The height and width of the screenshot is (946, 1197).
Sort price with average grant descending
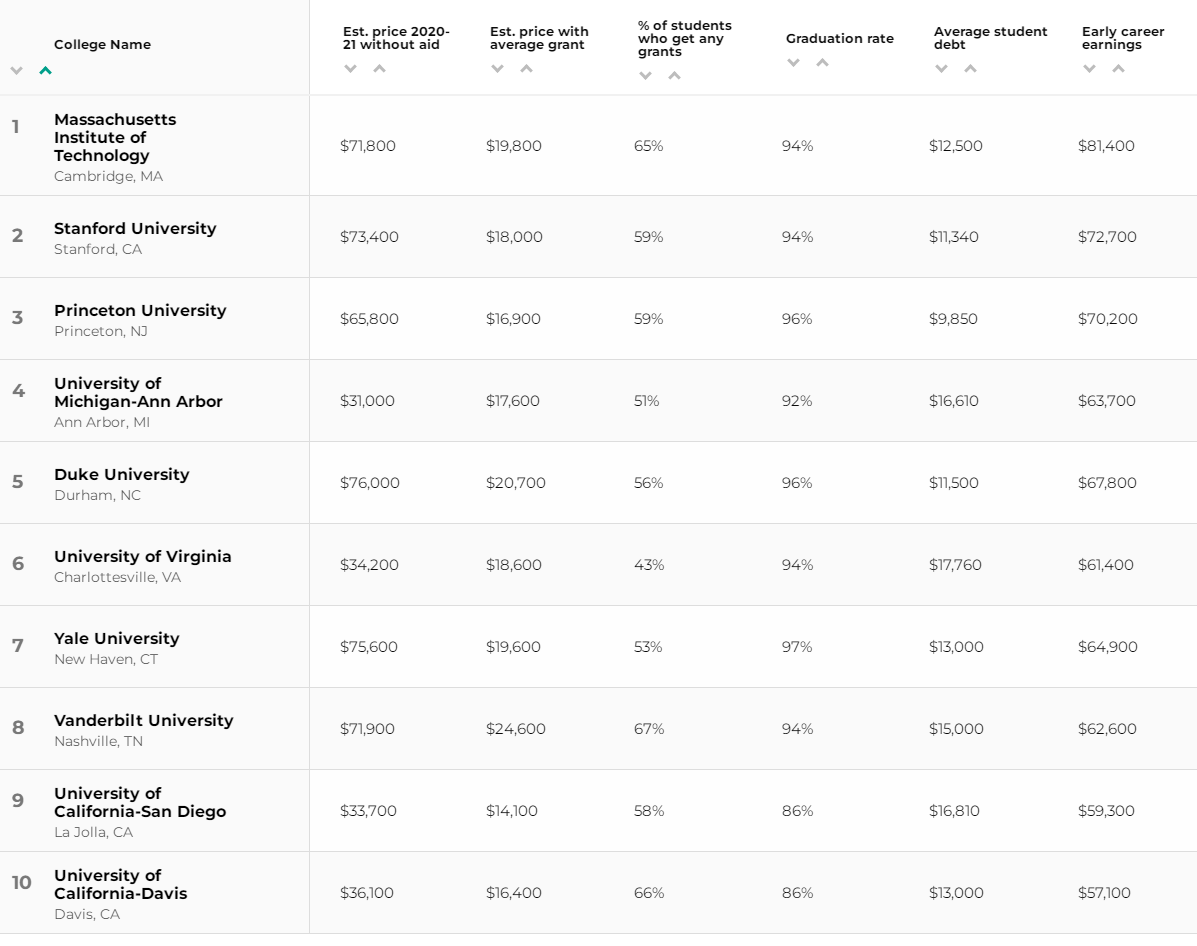(497, 68)
